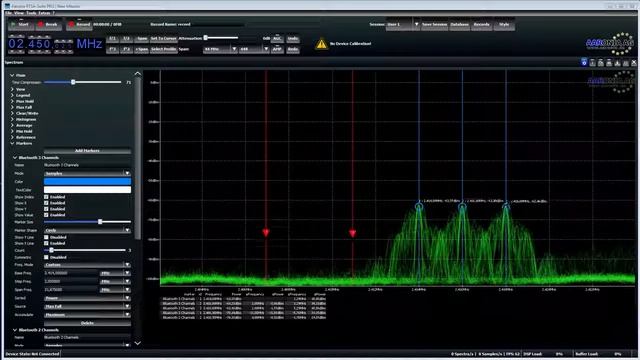The image size is (640, 360).
Task: Click the red Break button
Action: [x=48, y=24]
